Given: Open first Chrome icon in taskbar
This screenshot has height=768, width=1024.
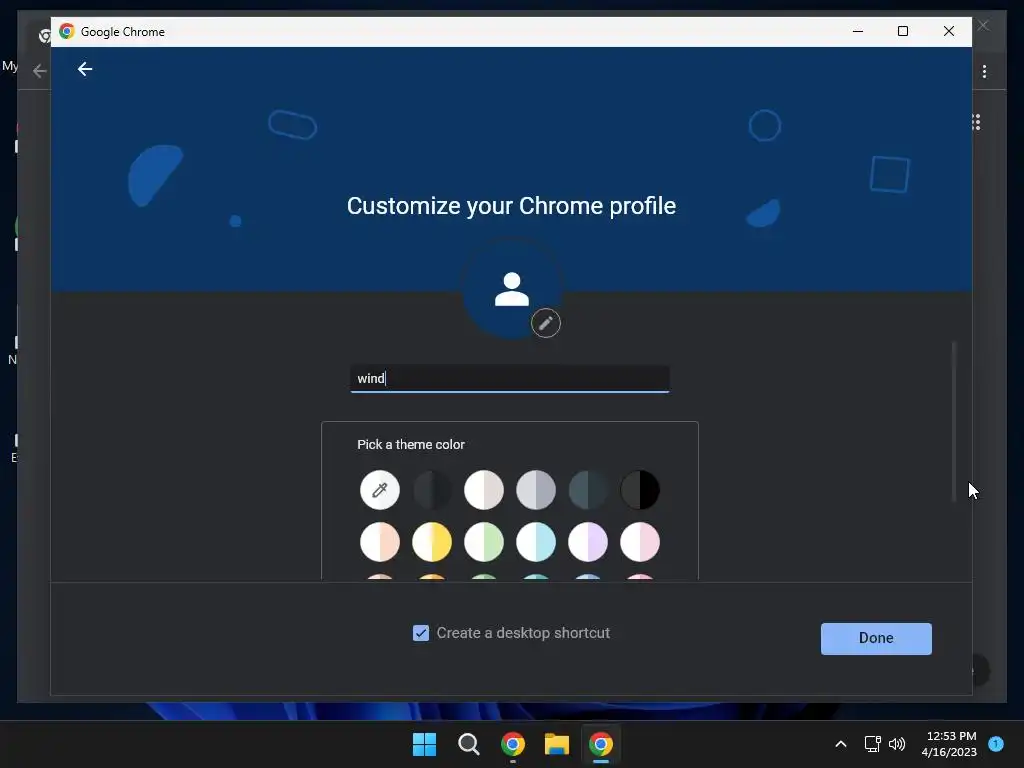Looking at the screenshot, I should [x=513, y=744].
